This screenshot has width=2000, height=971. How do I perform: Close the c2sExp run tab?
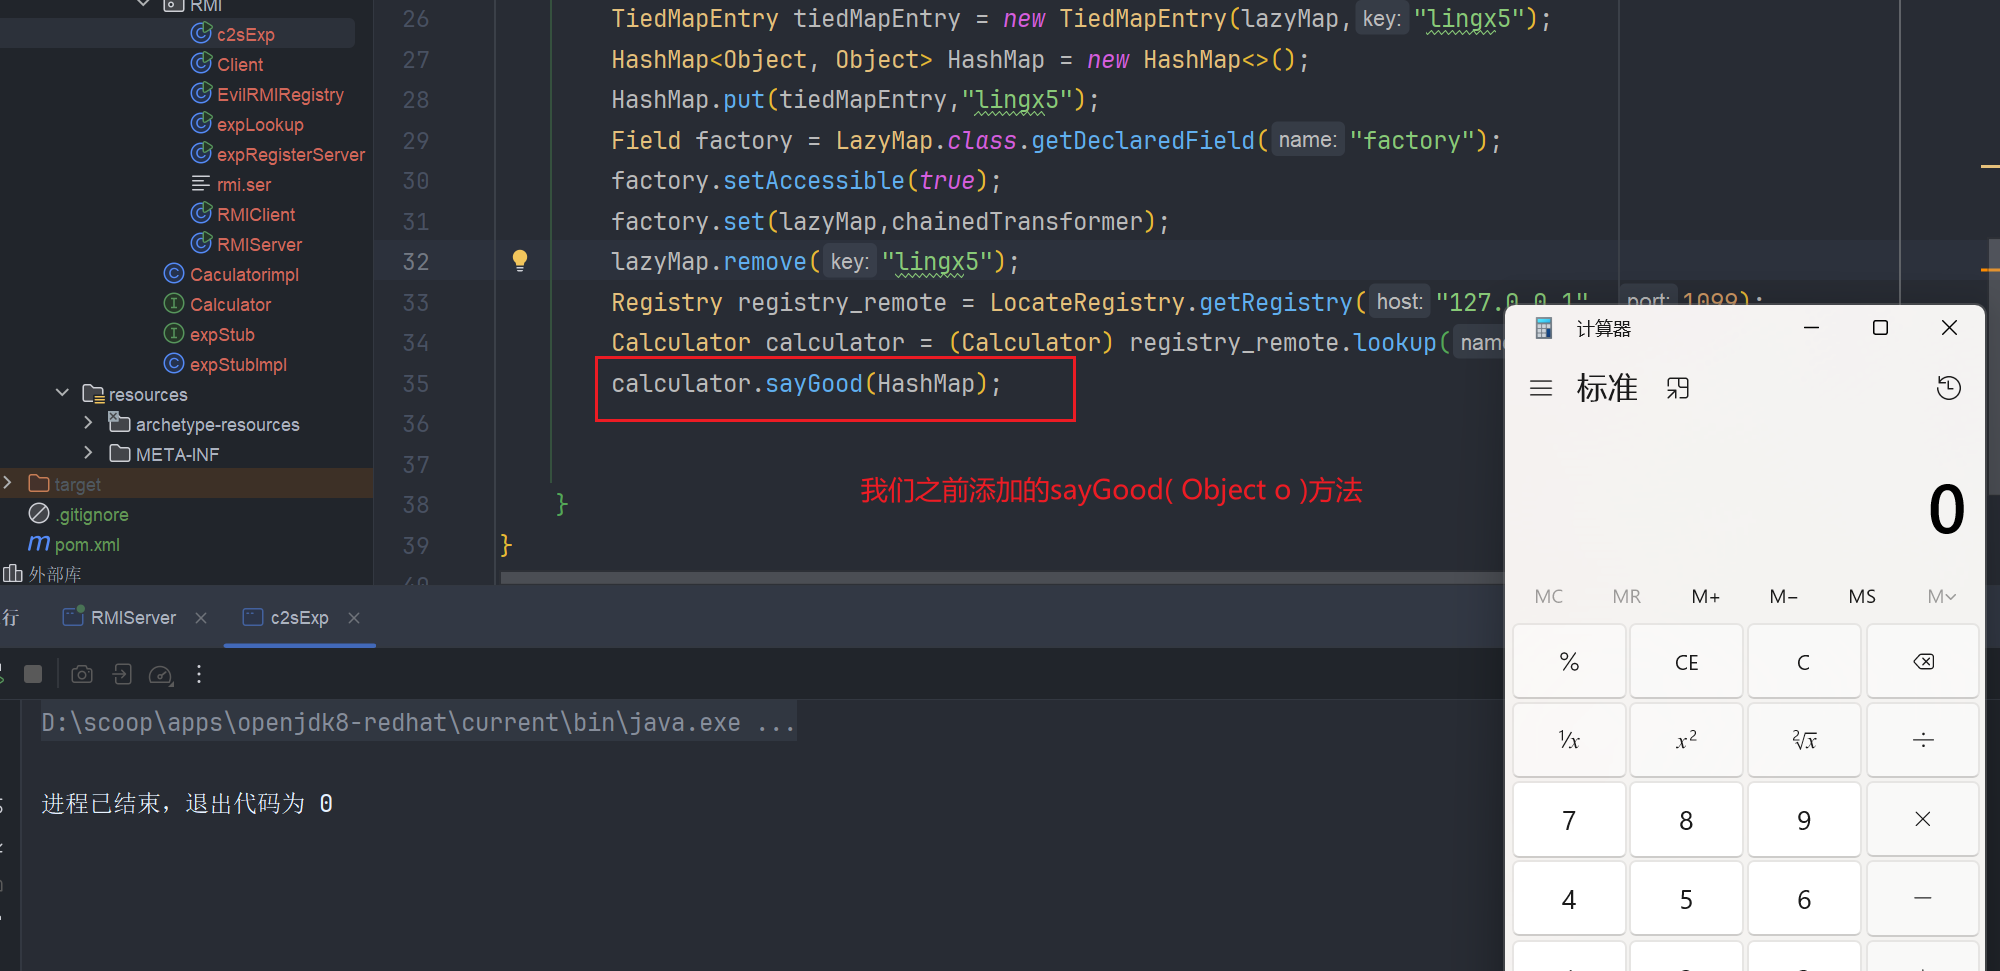[354, 618]
